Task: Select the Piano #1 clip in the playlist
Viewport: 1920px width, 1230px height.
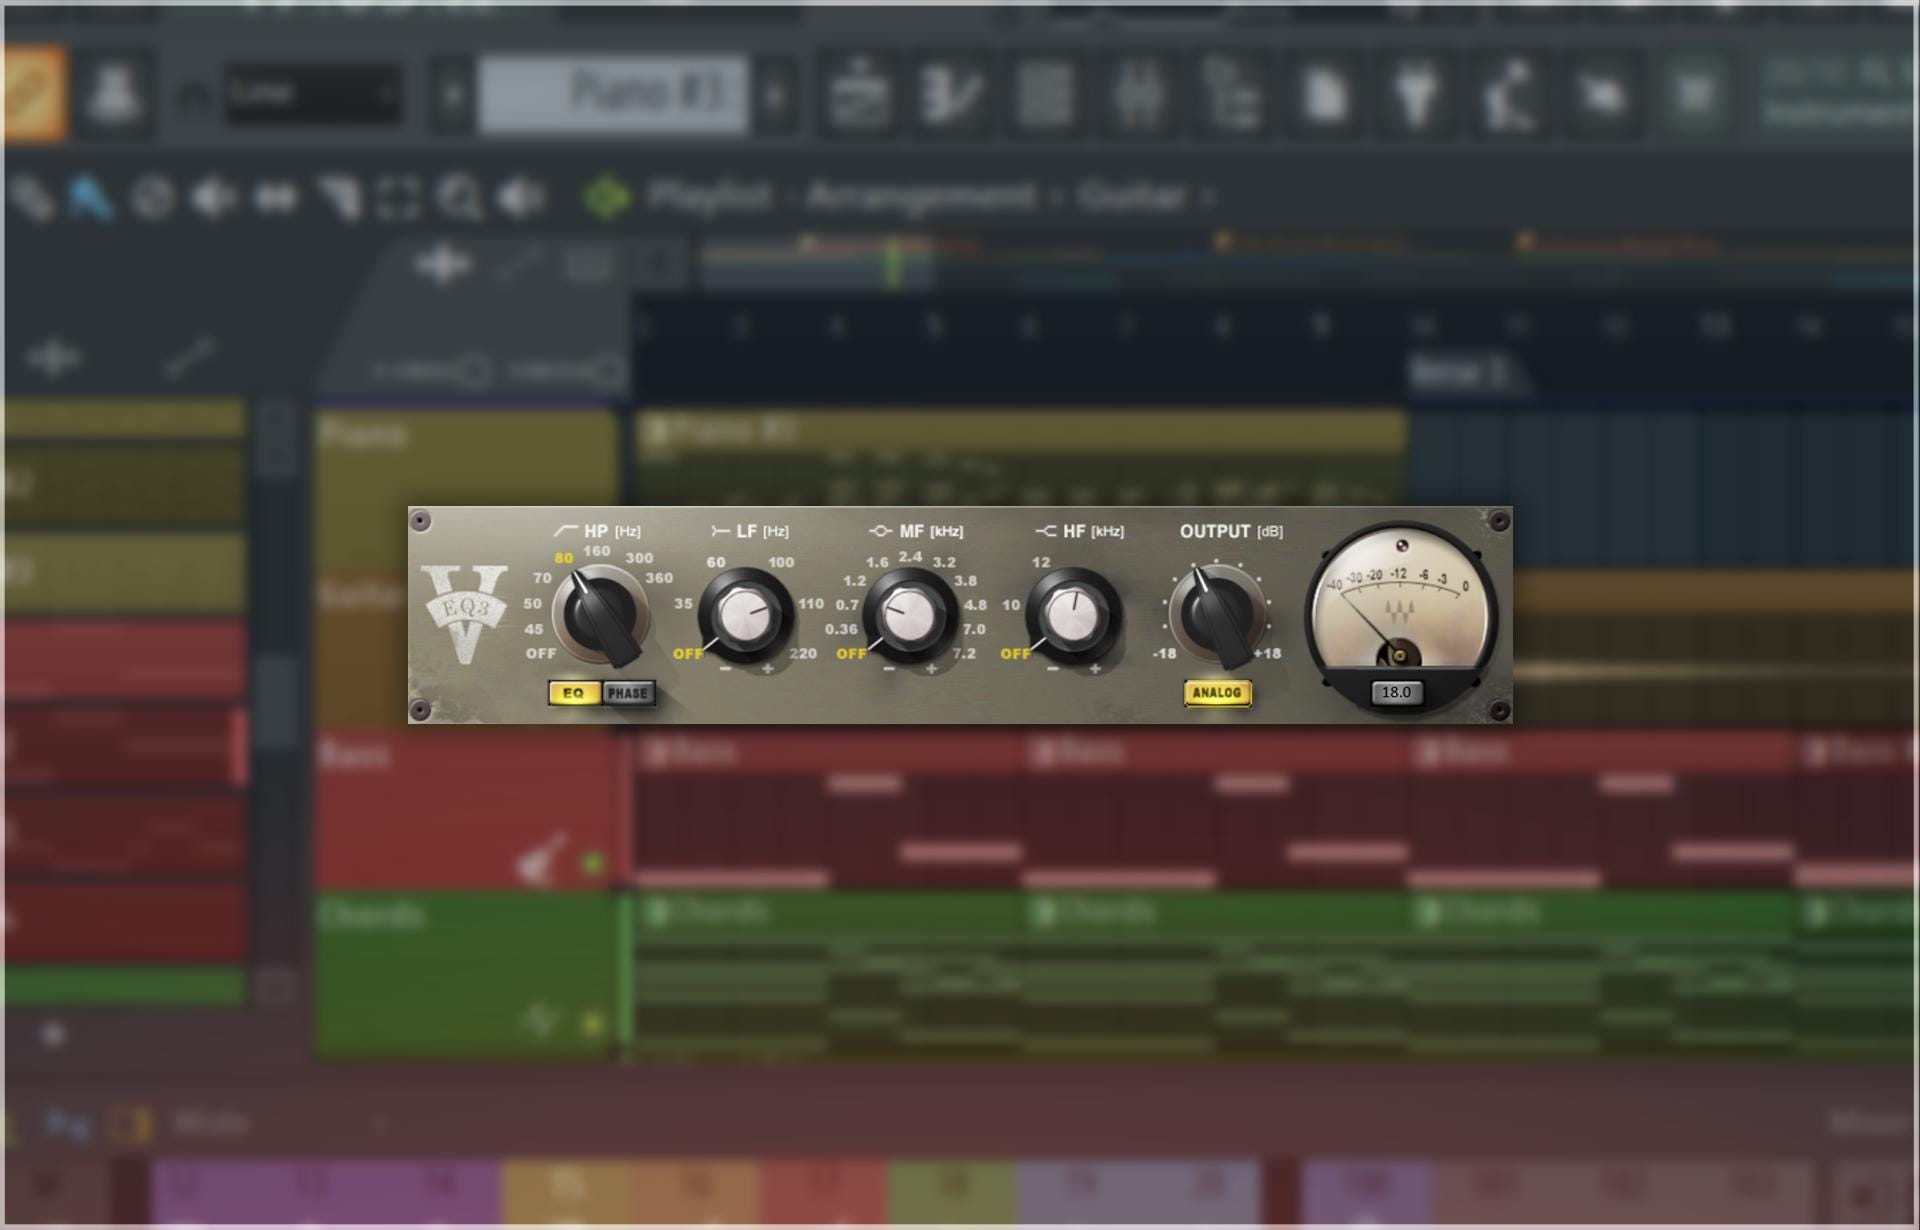Action: pos(1021,456)
